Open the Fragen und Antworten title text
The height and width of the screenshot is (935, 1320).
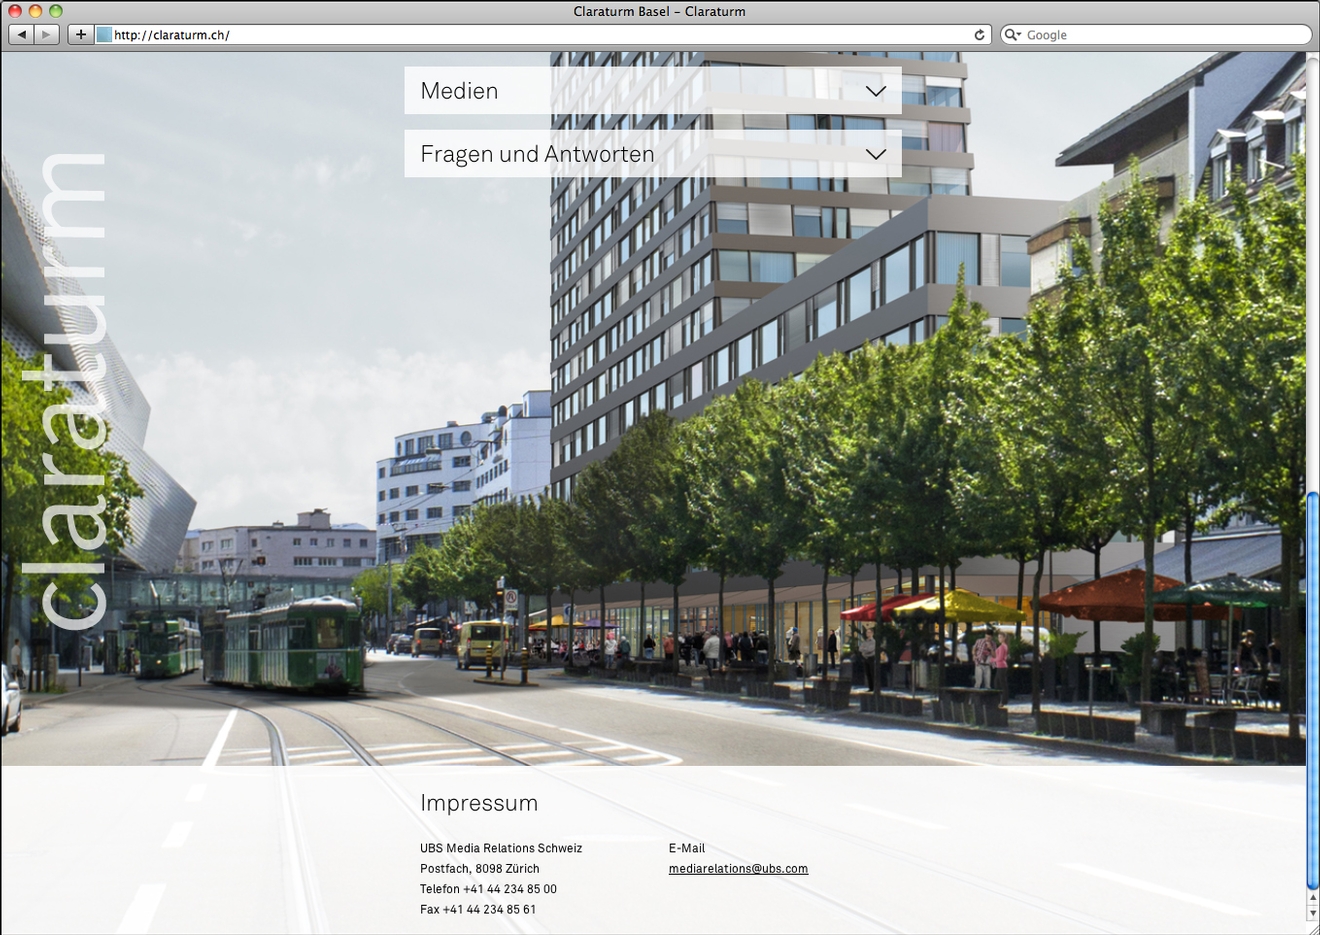point(537,154)
